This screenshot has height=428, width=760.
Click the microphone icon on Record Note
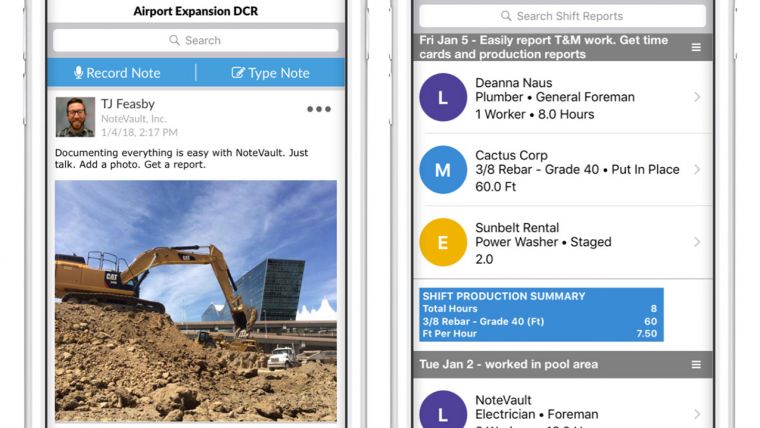click(79, 73)
